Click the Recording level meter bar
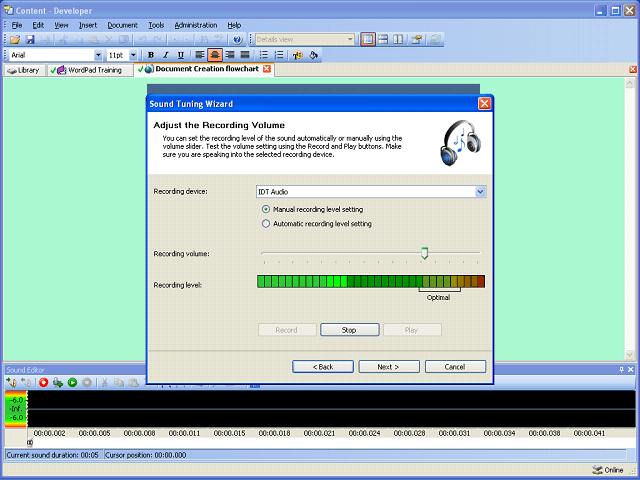Image resolution: width=640 pixels, height=480 pixels. click(371, 281)
